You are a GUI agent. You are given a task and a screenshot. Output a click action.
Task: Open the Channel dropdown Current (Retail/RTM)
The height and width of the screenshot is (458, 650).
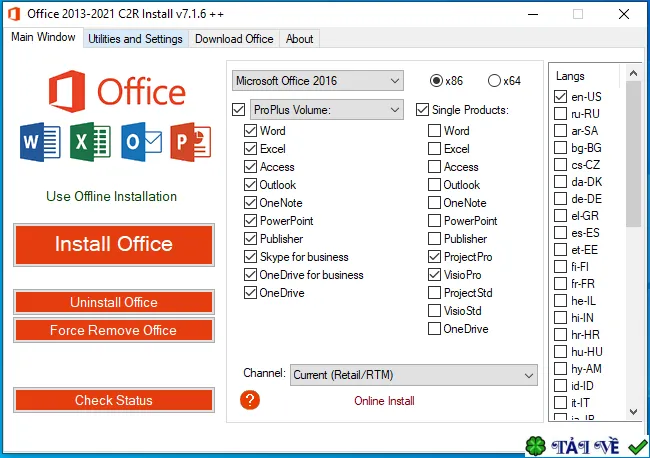tap(414, 375)
